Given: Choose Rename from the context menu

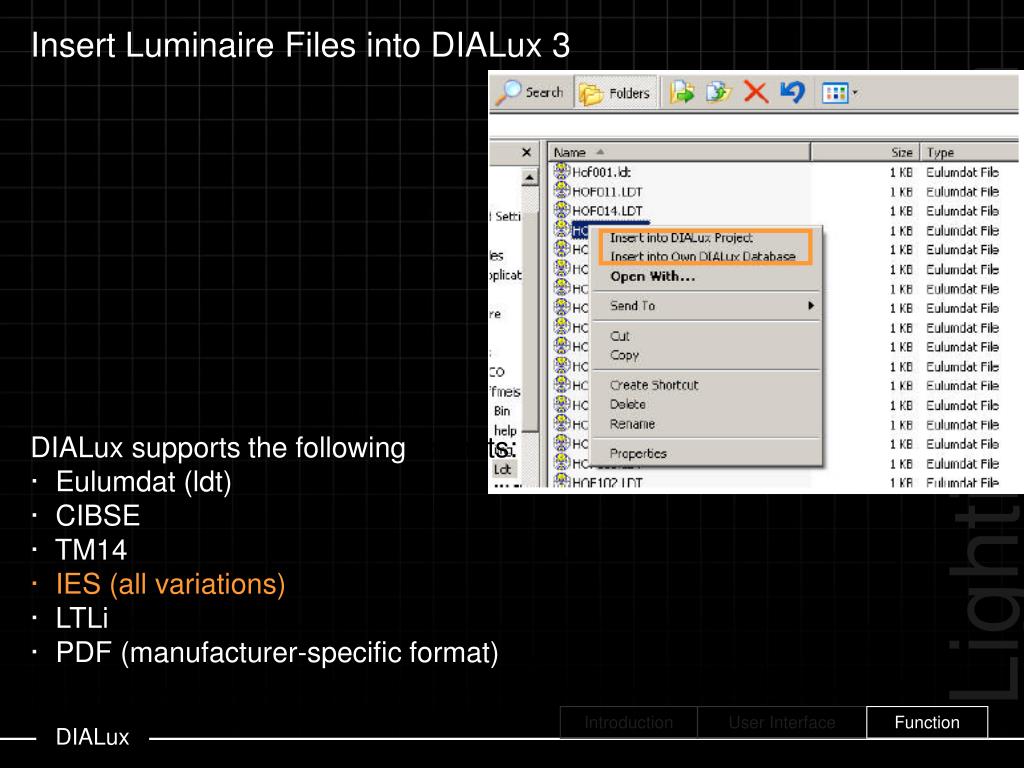Looking at the screenshot, I should [632, 424].
